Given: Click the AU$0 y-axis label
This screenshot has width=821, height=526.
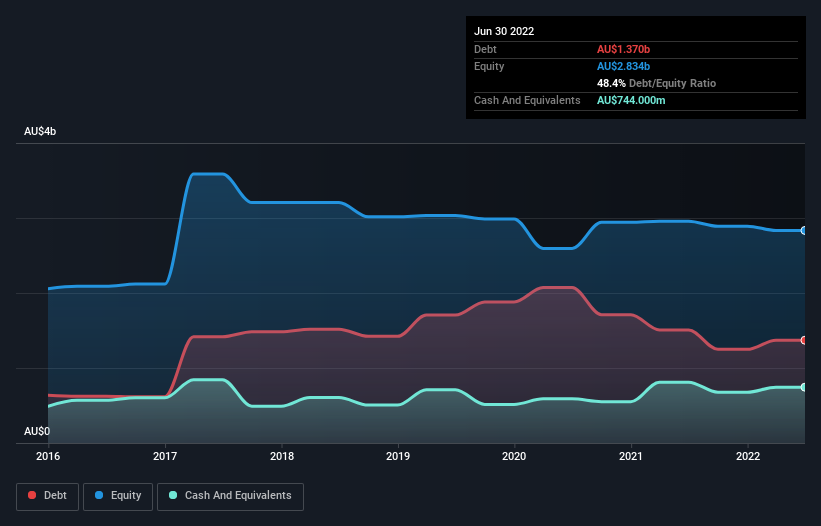Looking at the screenshot, I should pos(37,431).
